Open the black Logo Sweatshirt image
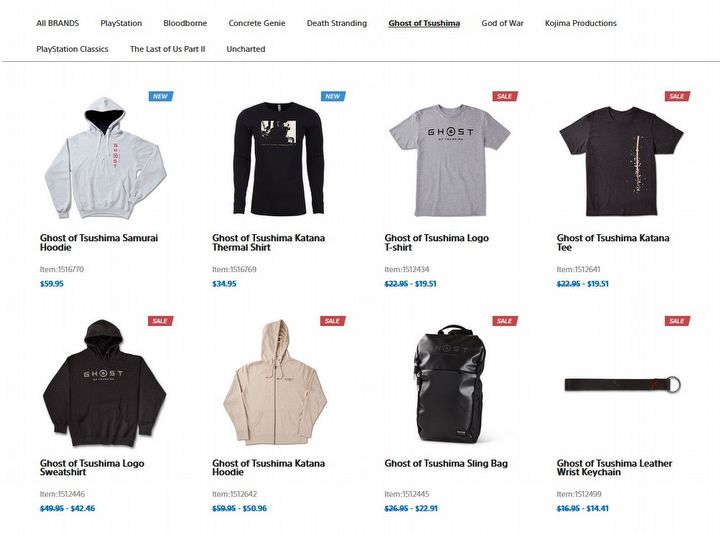Image resolution: width=720 pixels, height=534 pixels. pos(104,383)
